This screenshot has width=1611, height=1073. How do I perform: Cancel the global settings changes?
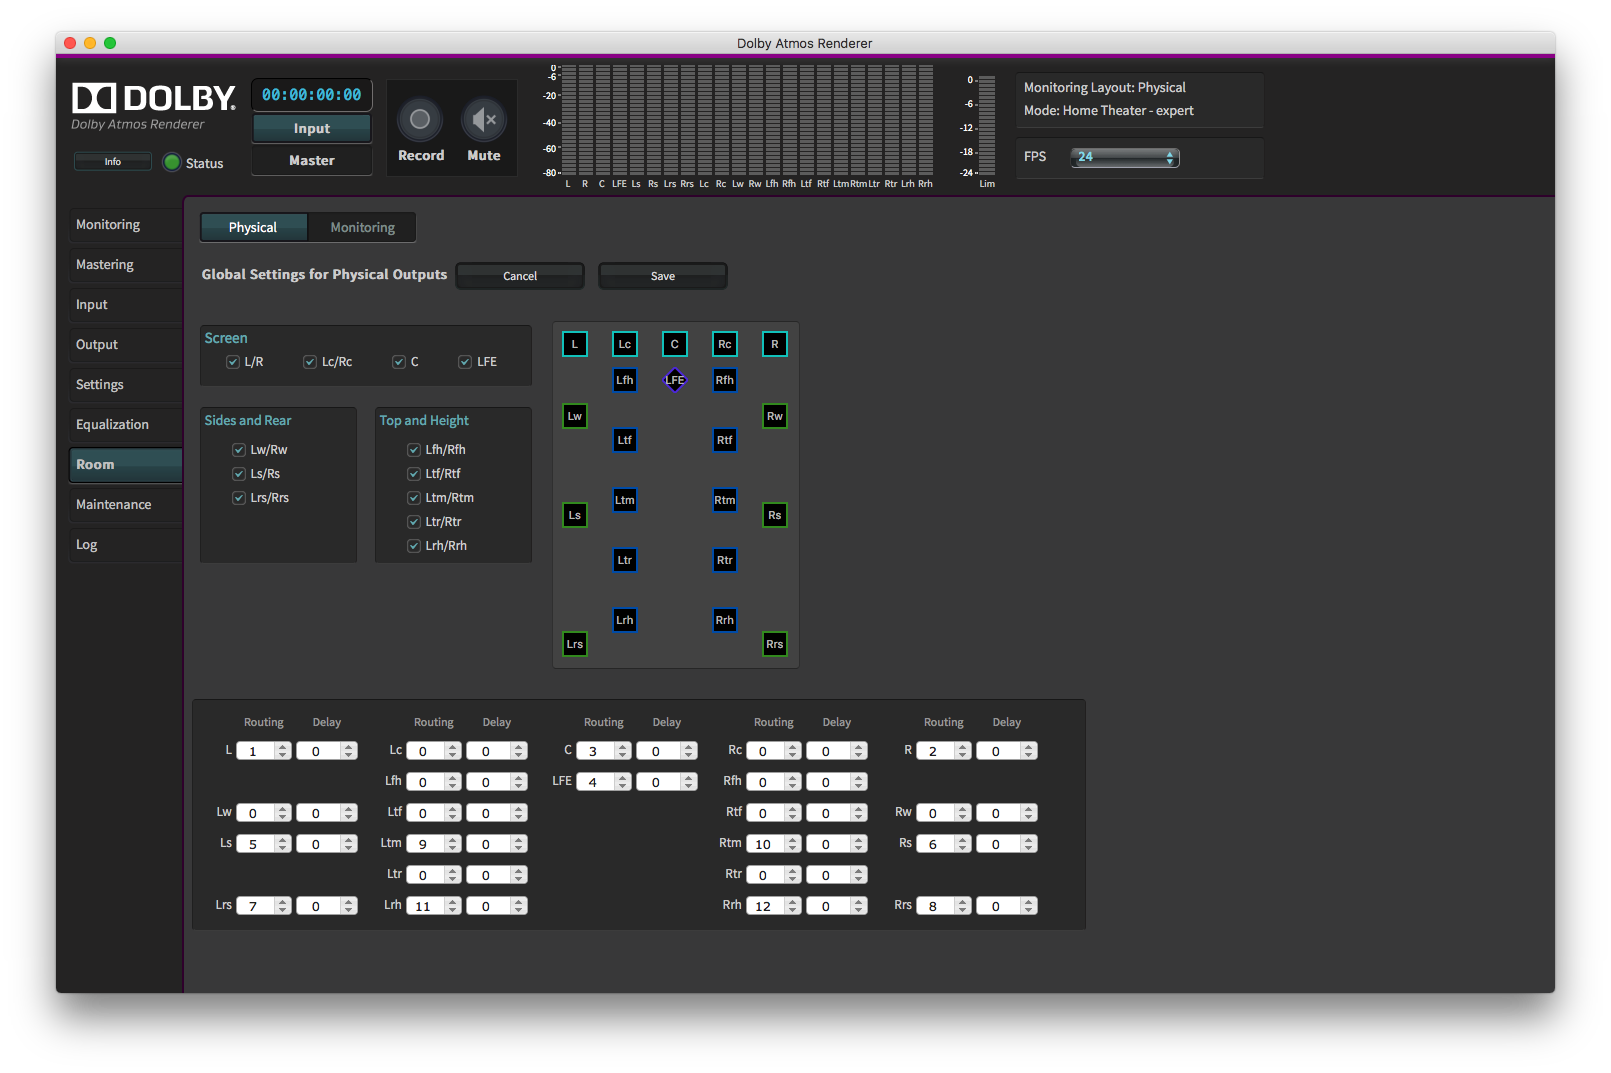click(520, 276)
